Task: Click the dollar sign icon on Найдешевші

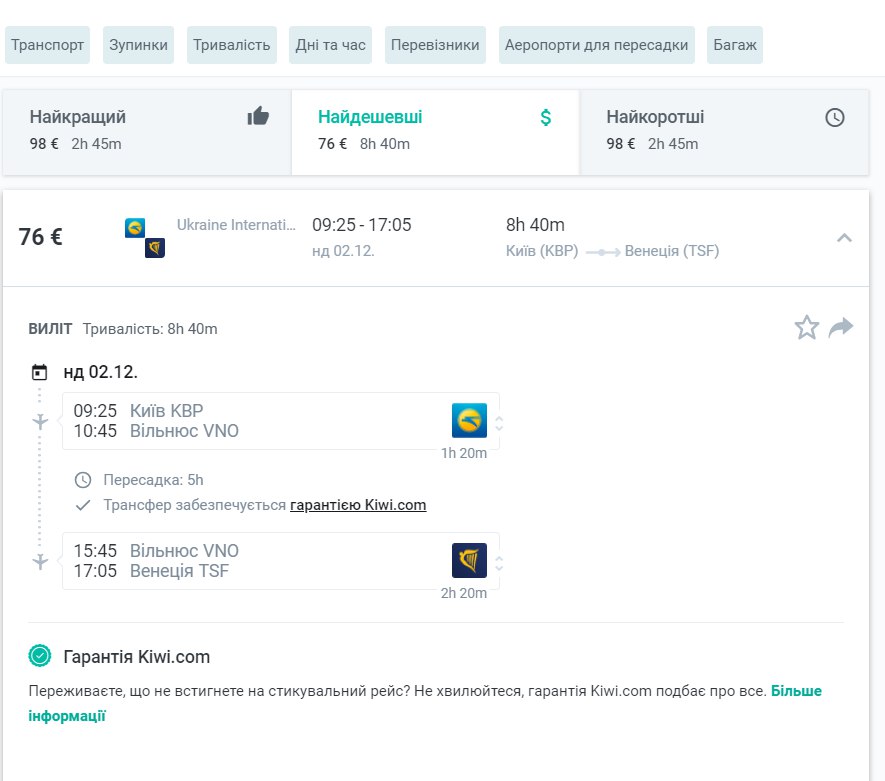Action: pos(546,117)
